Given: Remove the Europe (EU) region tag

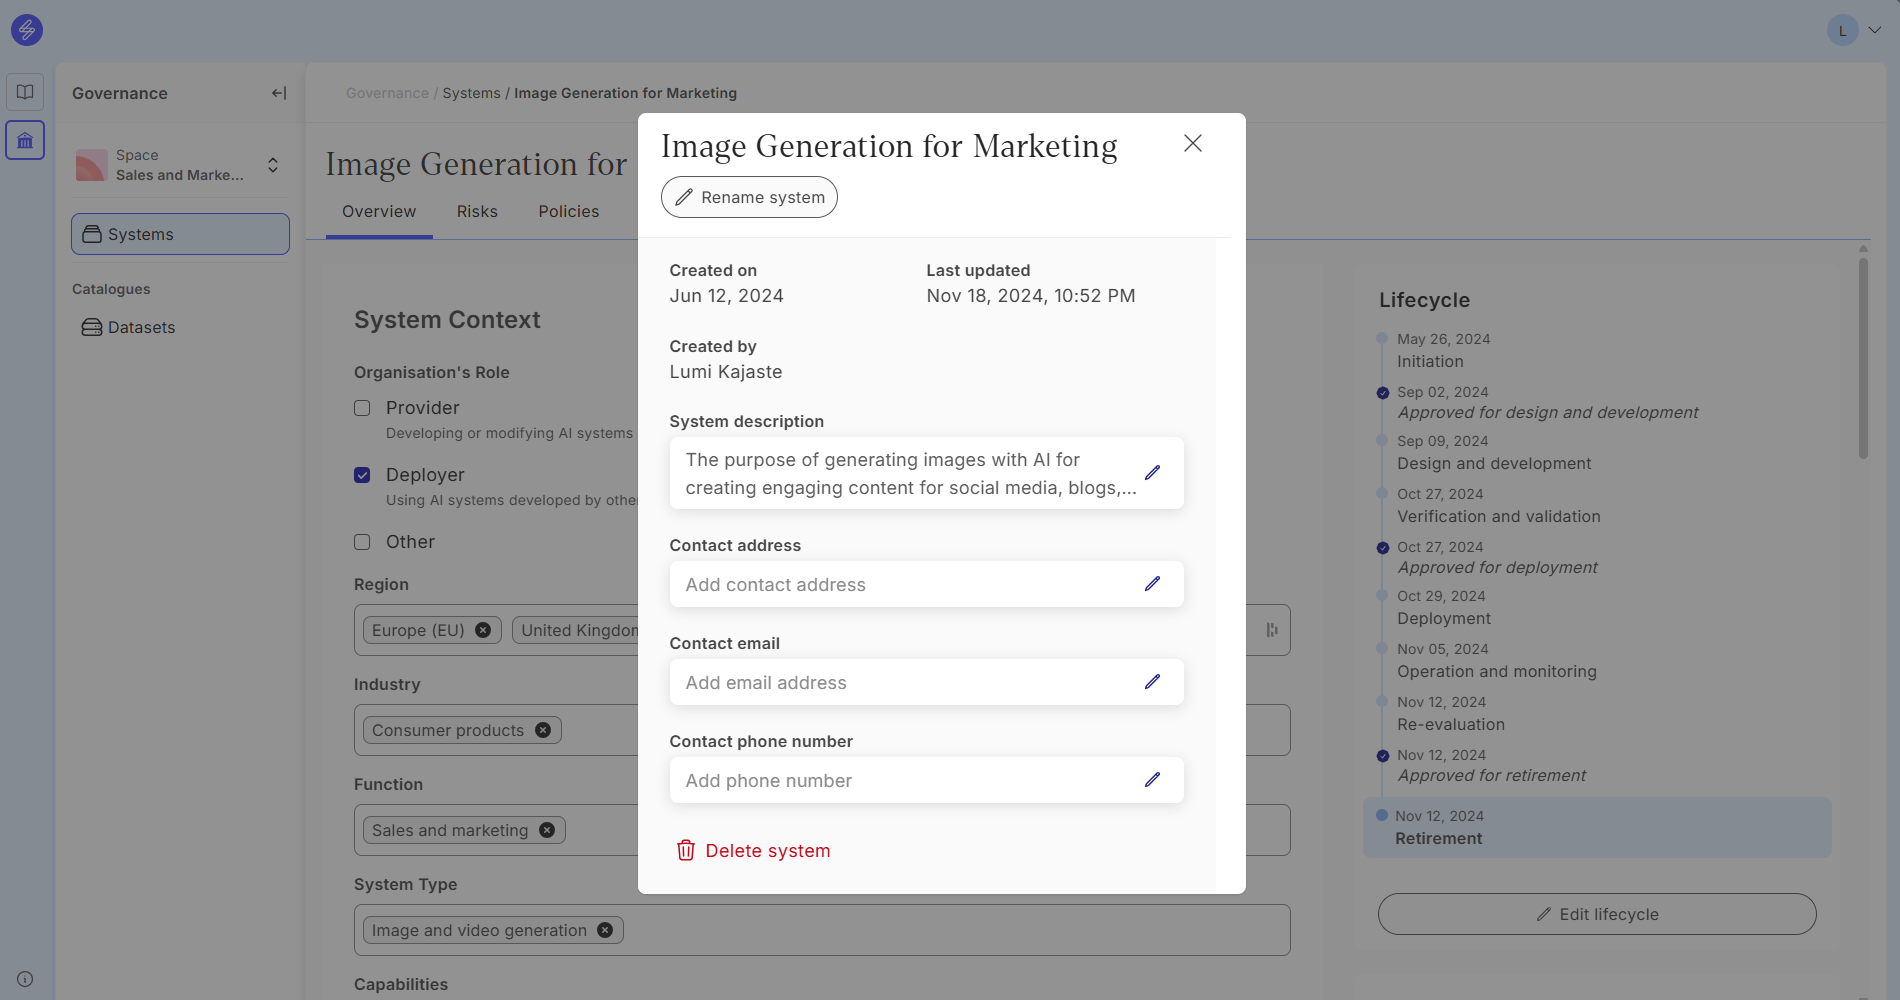Looking at the screenshot, I should [x=483, y=630].
